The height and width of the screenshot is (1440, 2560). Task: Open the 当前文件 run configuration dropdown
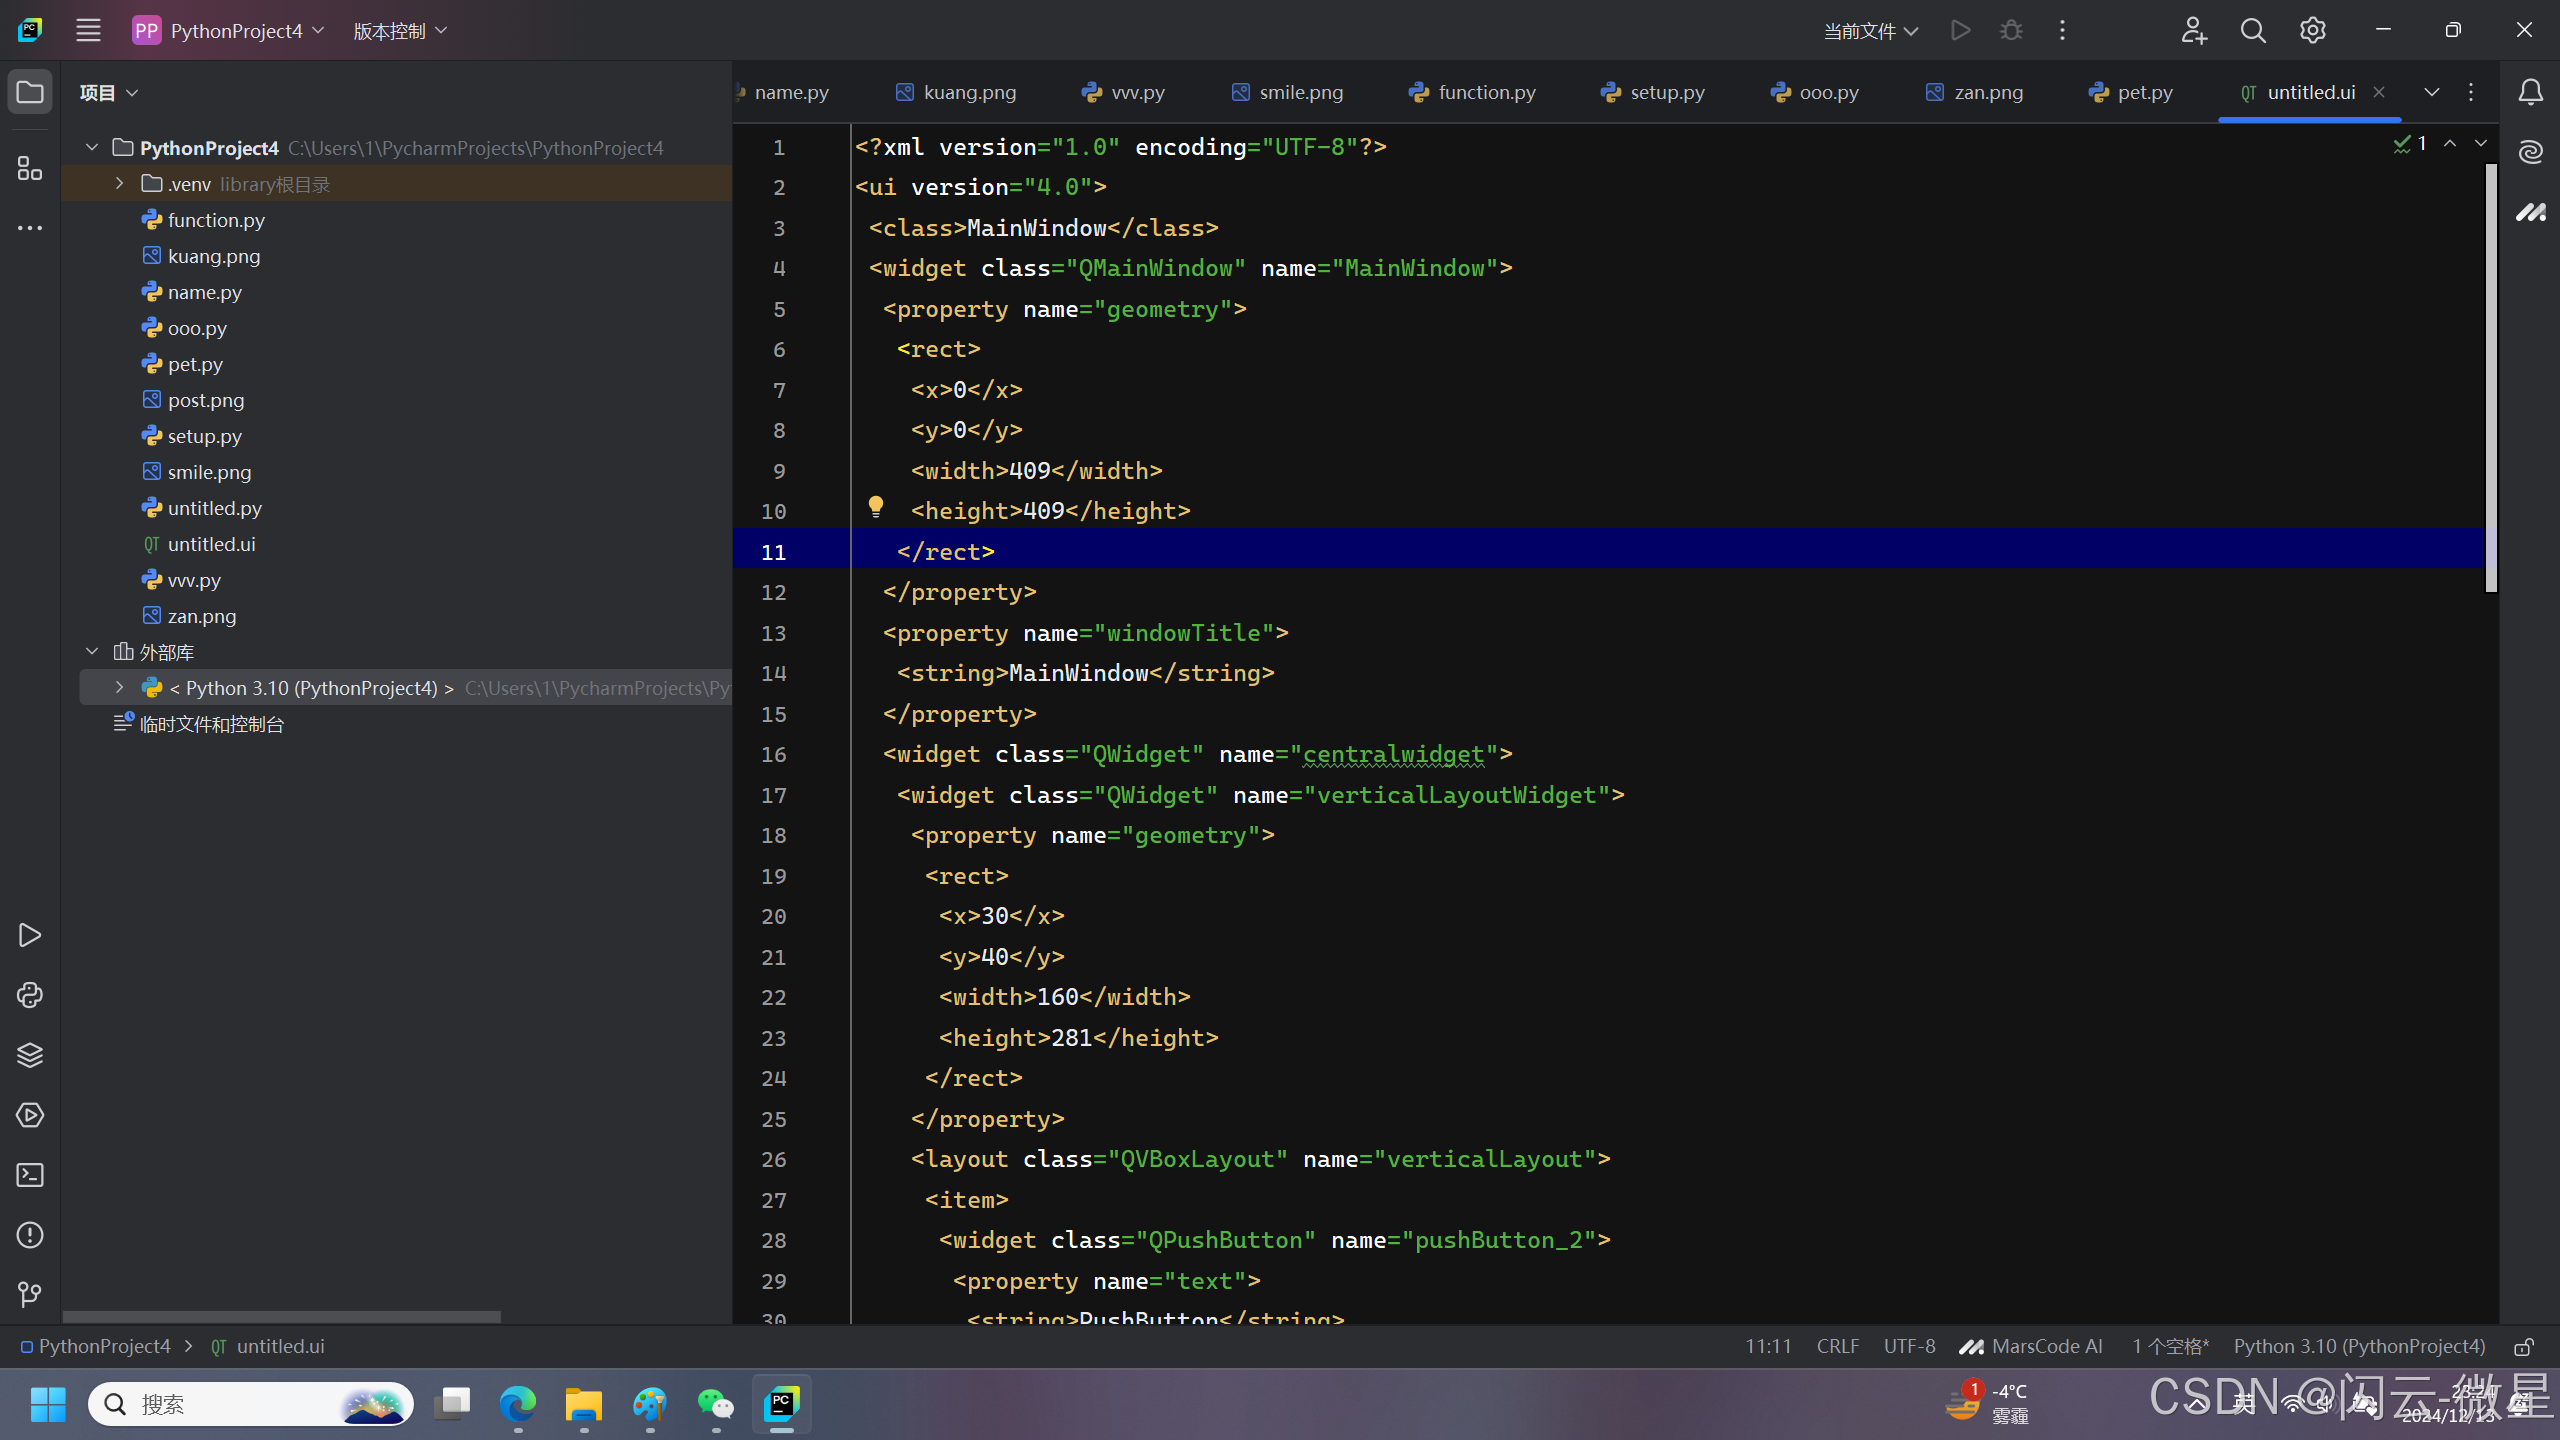tap(1870, 31)
